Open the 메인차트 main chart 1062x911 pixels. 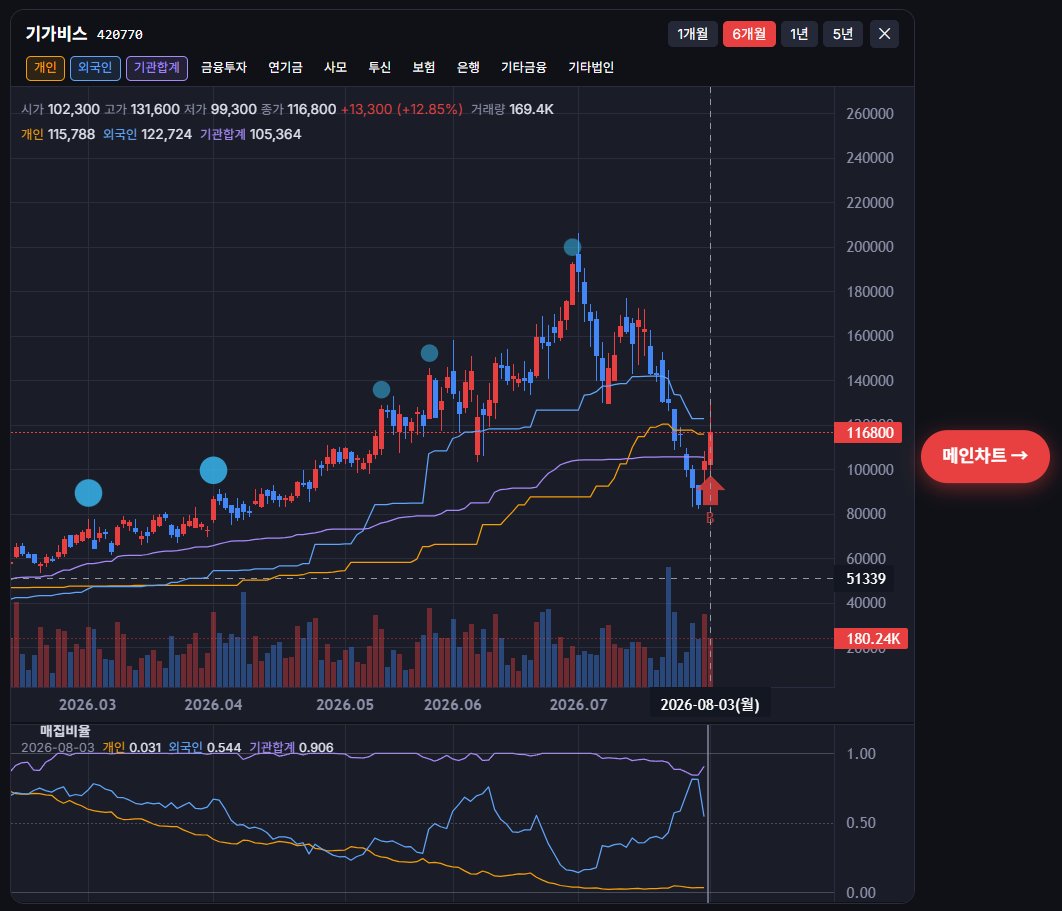pos(985,456)
